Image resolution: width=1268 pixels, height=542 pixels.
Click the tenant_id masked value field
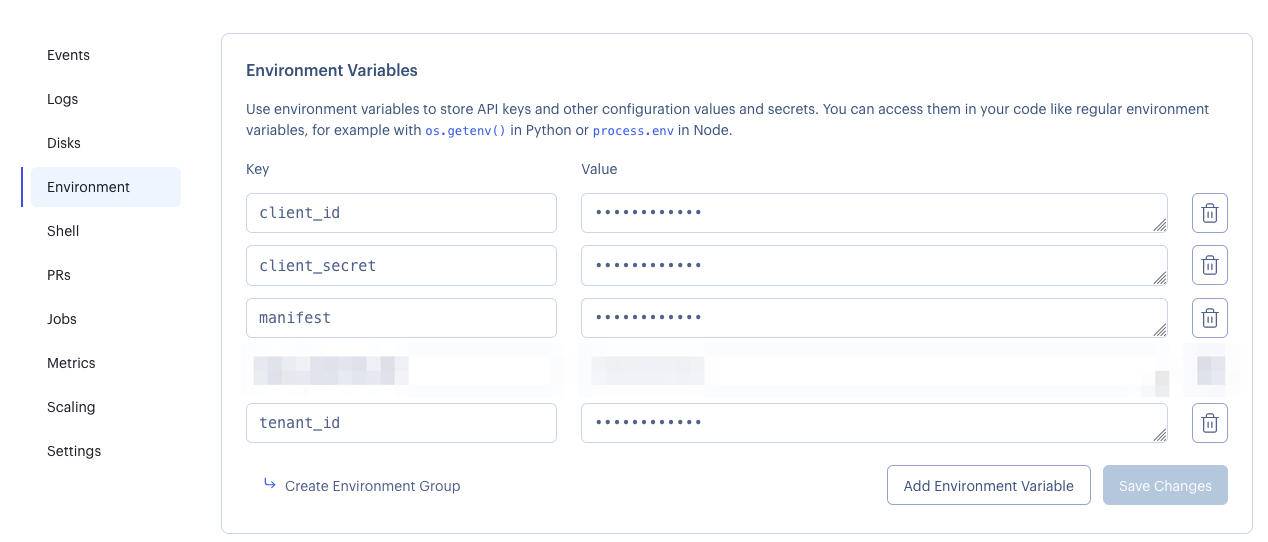(873, 423)
